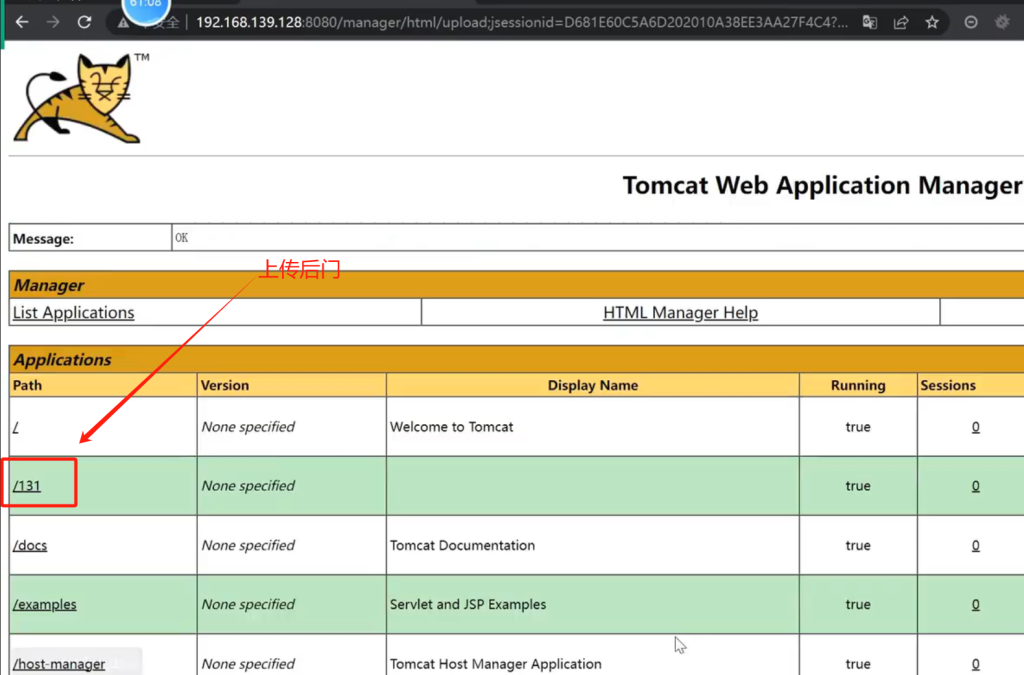Viewport: 1024px width, 675px height.
Task: Click the running status true for /docs
Action: tap(857, 545)
